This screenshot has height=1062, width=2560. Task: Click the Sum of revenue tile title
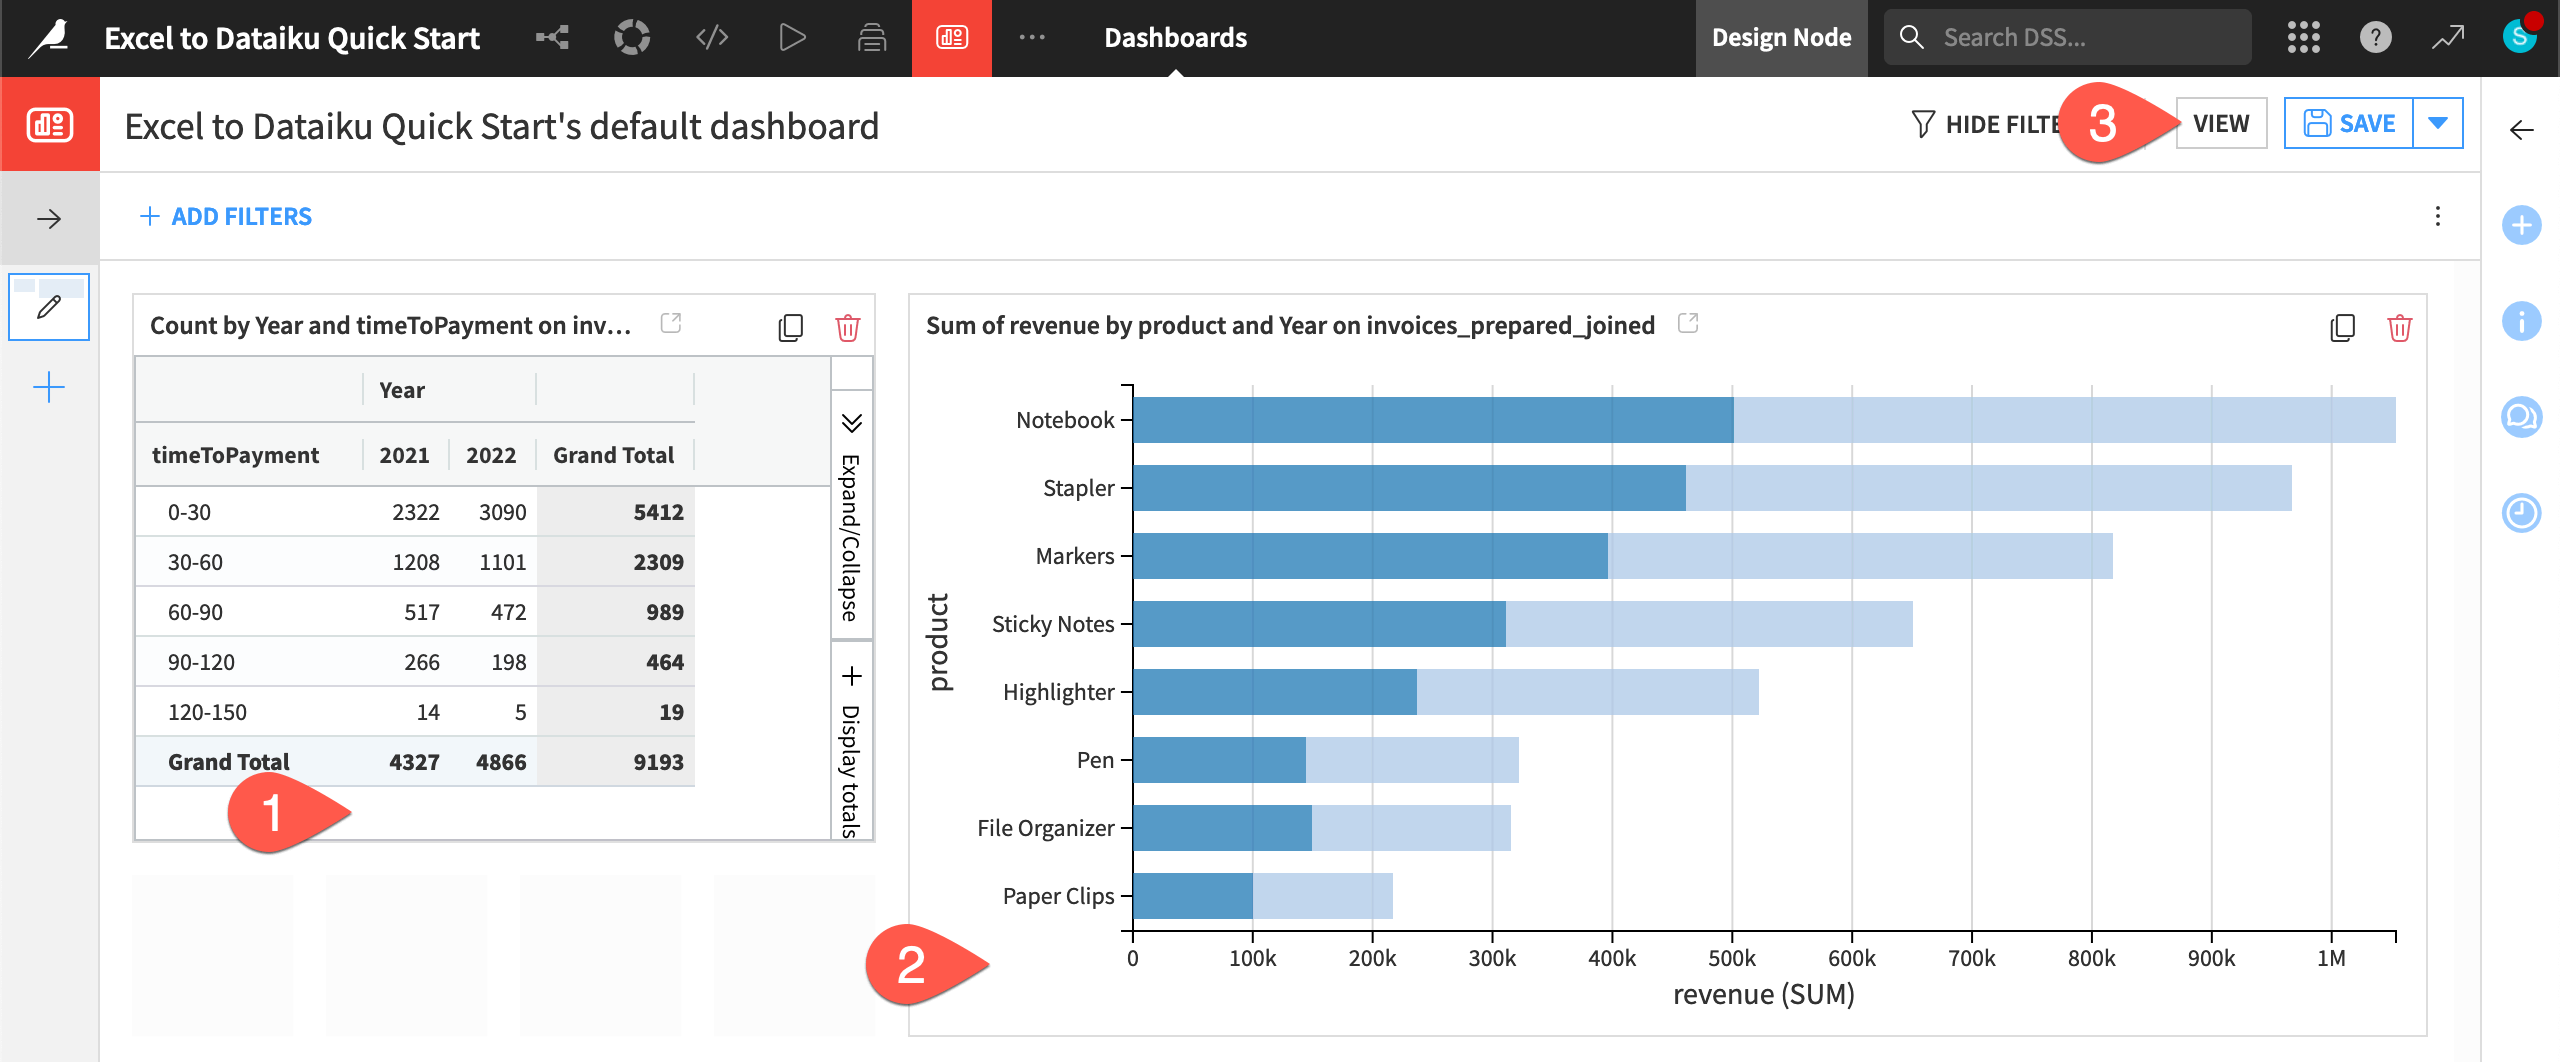point(1290,325)
